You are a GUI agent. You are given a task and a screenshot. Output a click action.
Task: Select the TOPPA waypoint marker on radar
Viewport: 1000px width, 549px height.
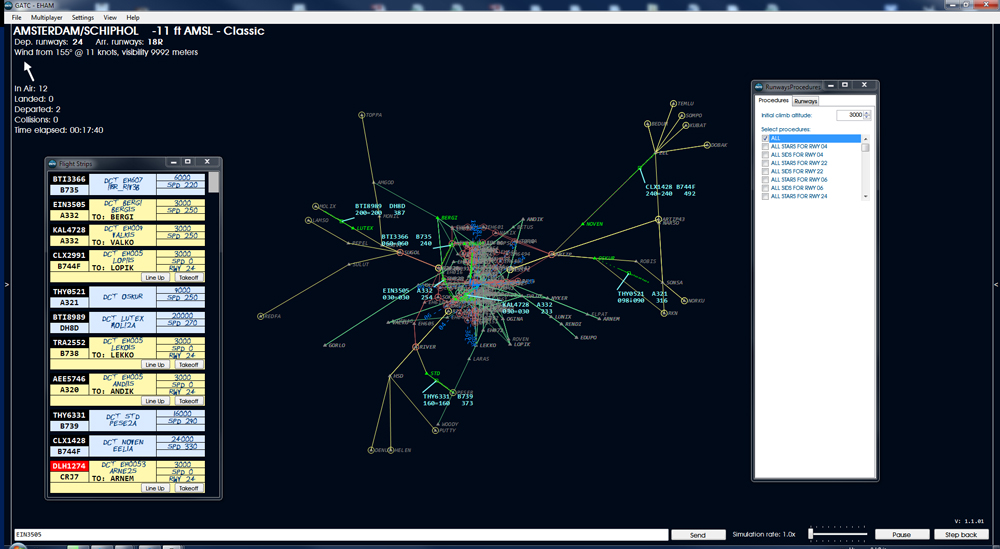point(362,115)
